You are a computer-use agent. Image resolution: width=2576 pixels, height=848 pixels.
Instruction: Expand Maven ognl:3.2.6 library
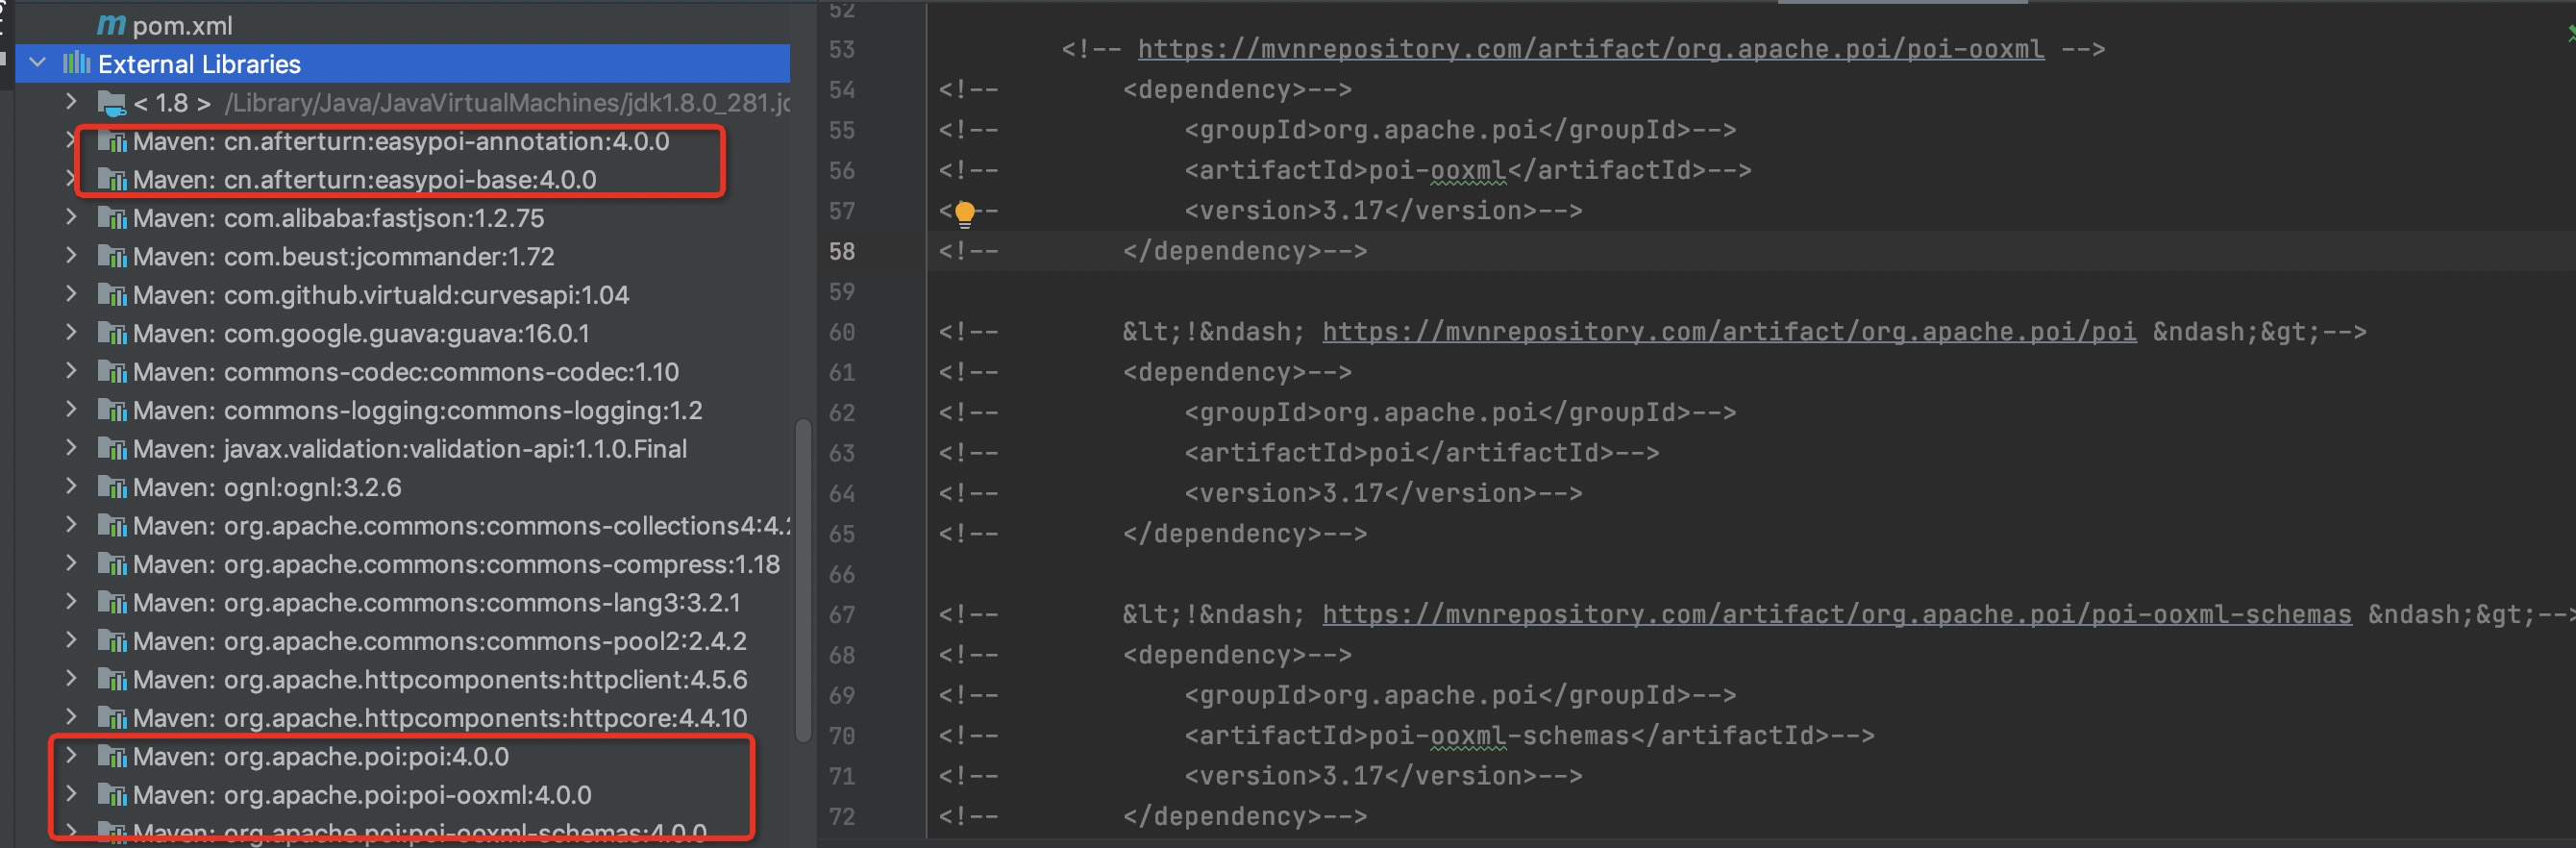[71, 486]
